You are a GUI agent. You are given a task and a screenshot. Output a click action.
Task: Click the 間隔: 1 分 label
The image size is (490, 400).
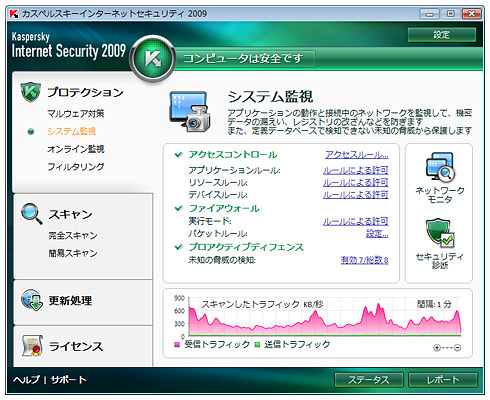click(x=434, y=304)
